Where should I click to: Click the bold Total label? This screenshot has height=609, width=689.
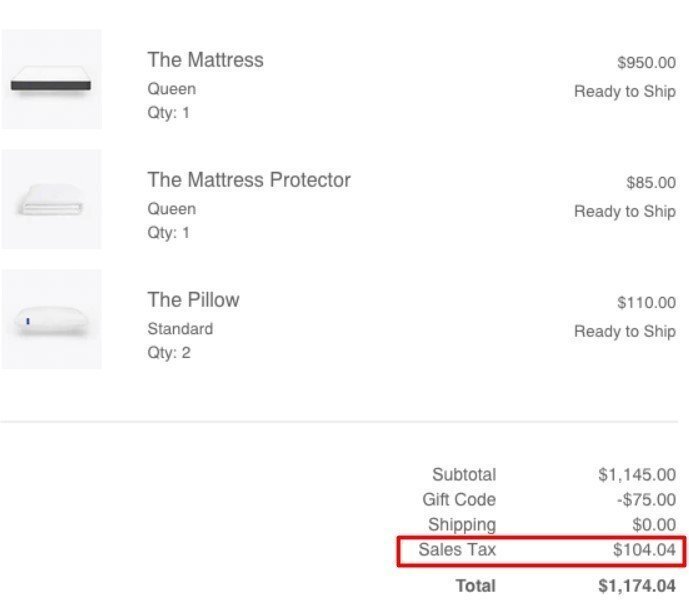tap(475, 586)
